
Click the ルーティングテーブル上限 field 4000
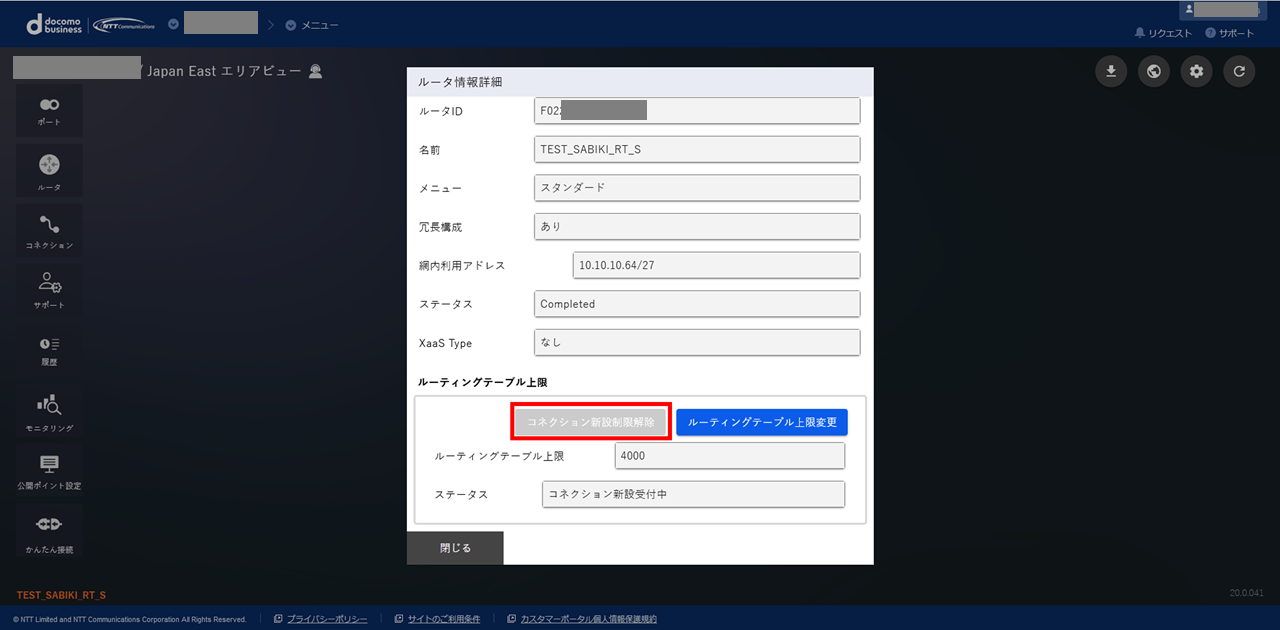point(730,456)
